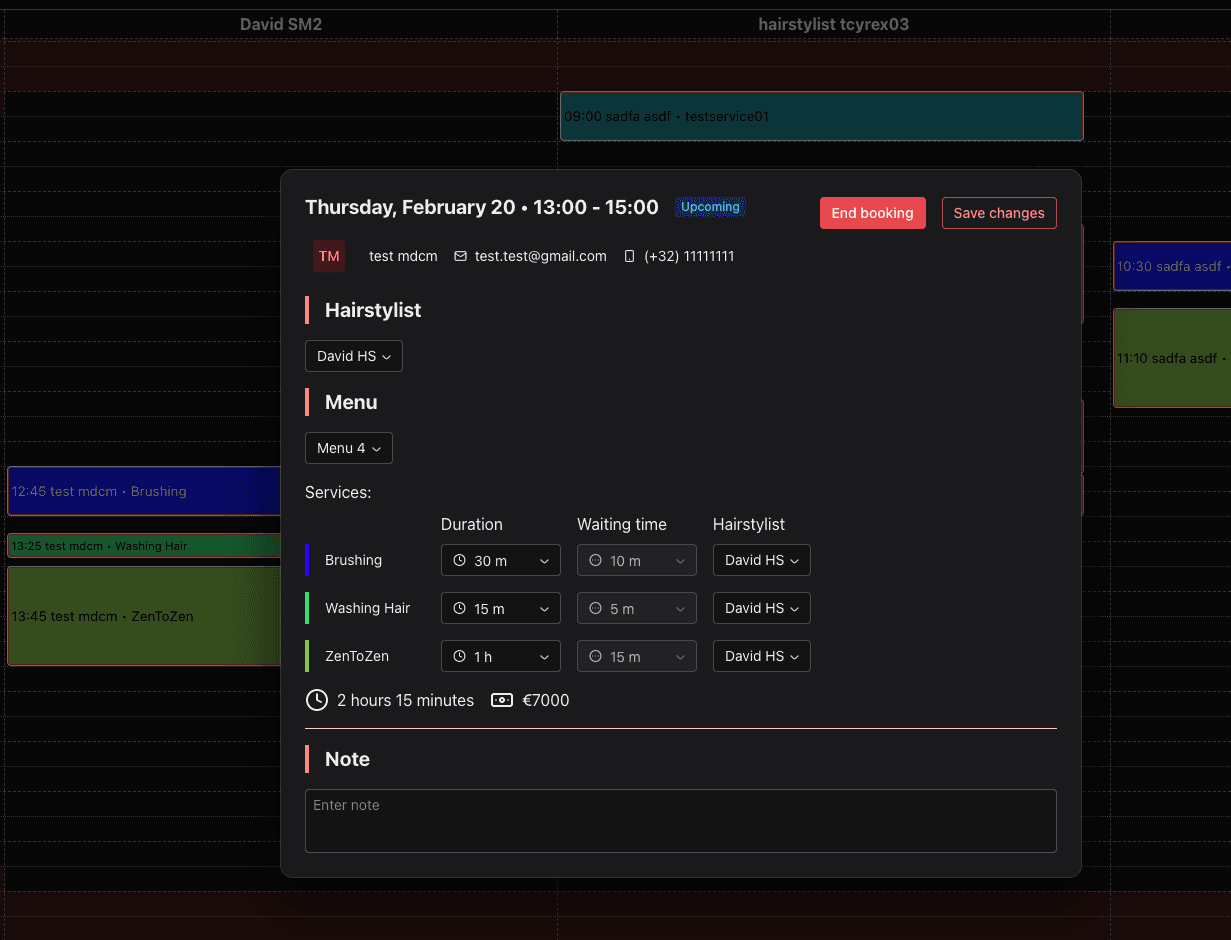The width and height of the screenshot is (1231, 940).
Task: Click the clock icon in Brushing duration
Action: tap(460, 561)
